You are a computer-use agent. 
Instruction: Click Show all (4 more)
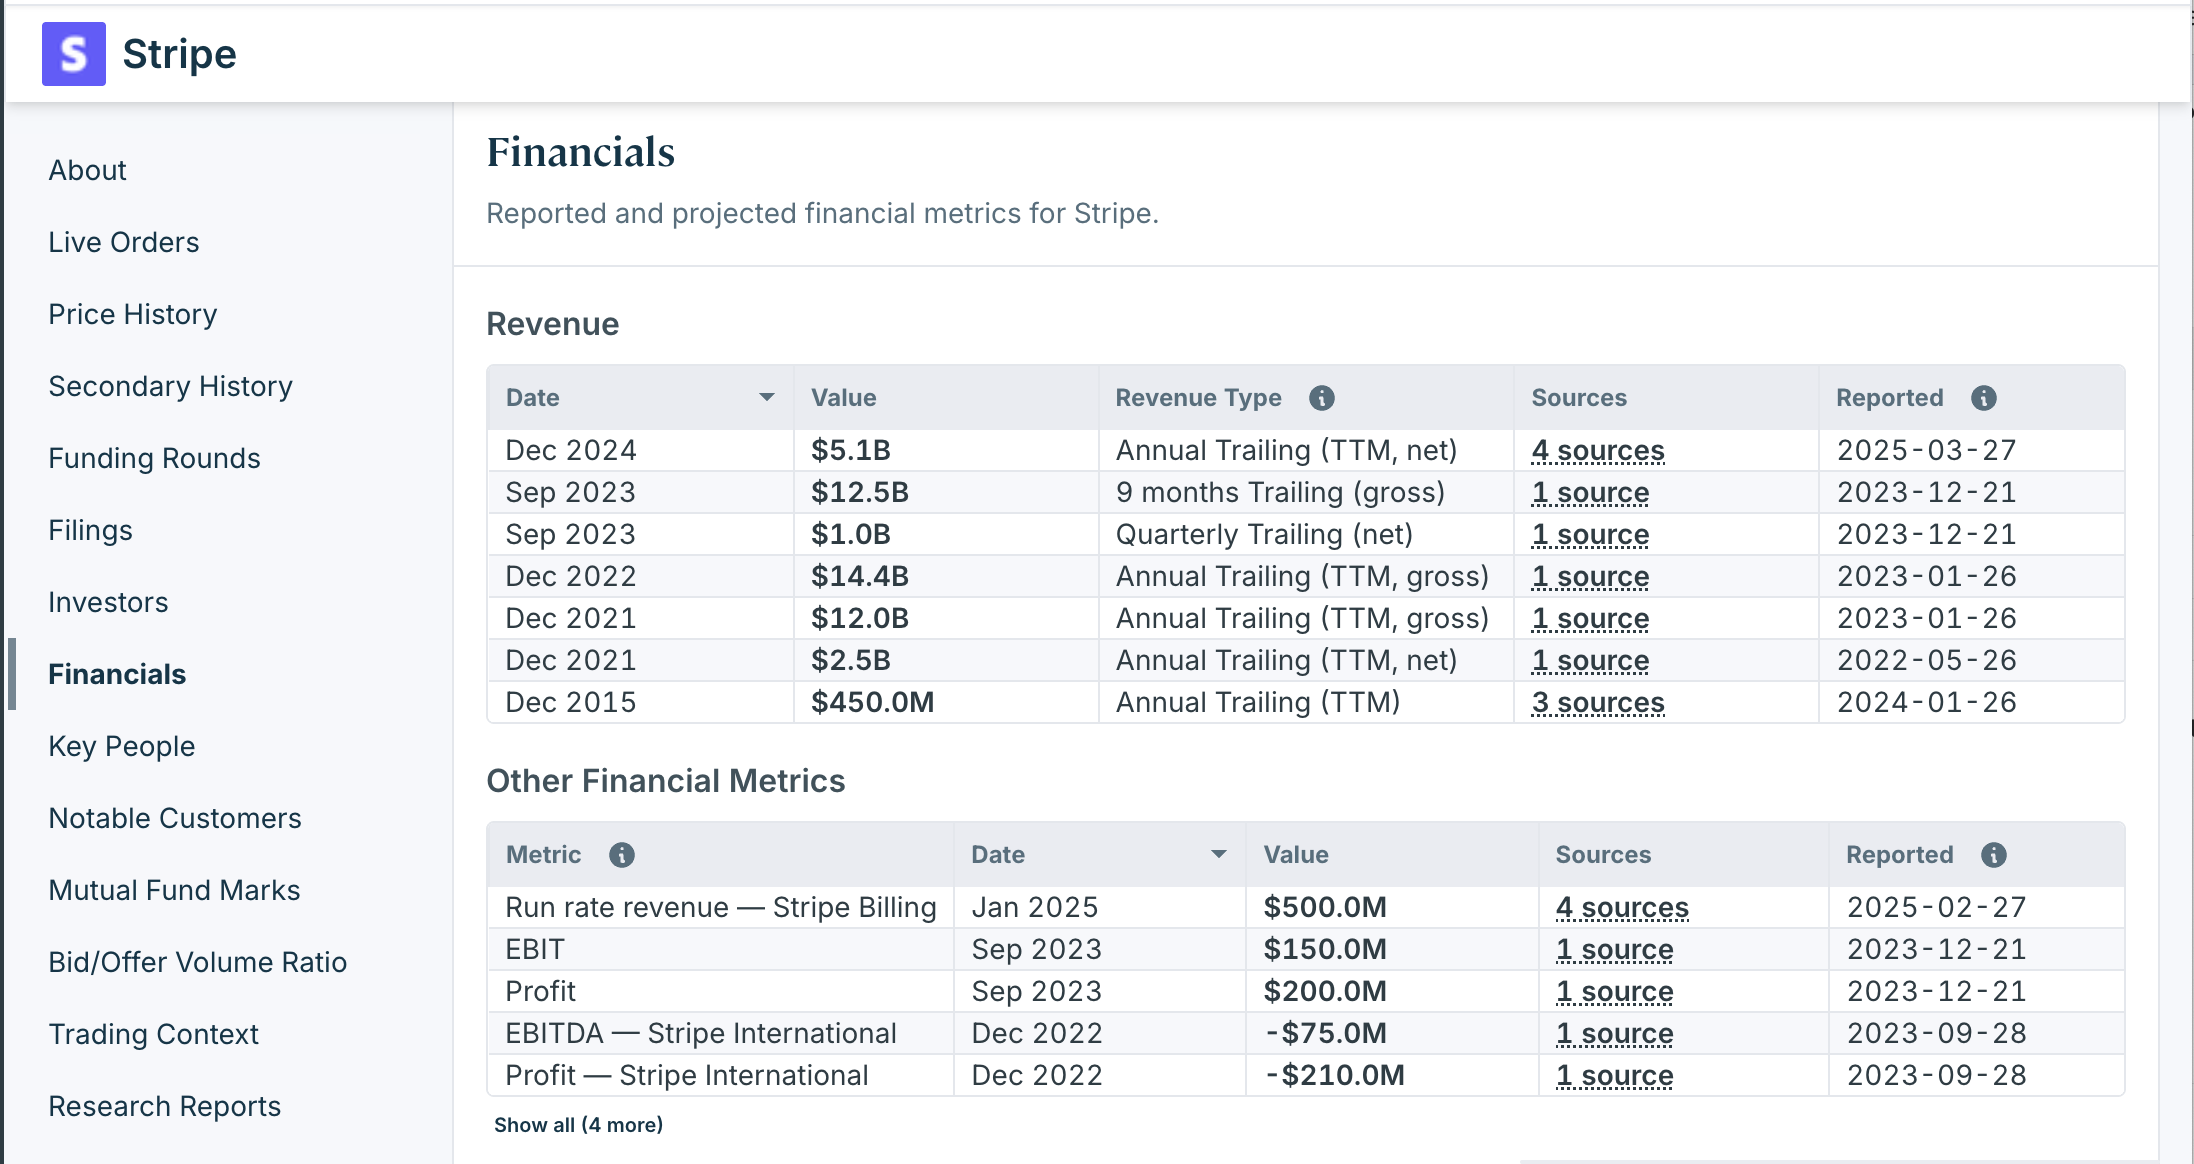tap(578, 1125)
